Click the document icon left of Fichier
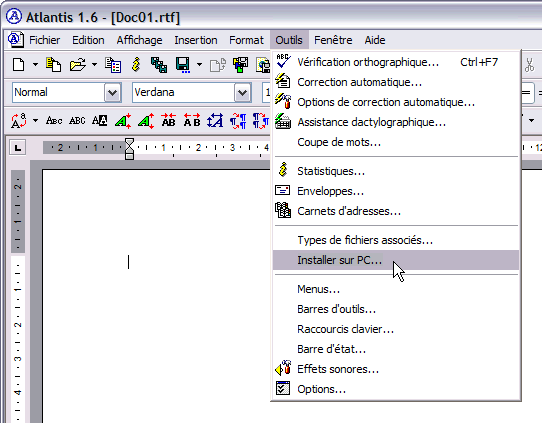542x423 pixels. [16, 39]
